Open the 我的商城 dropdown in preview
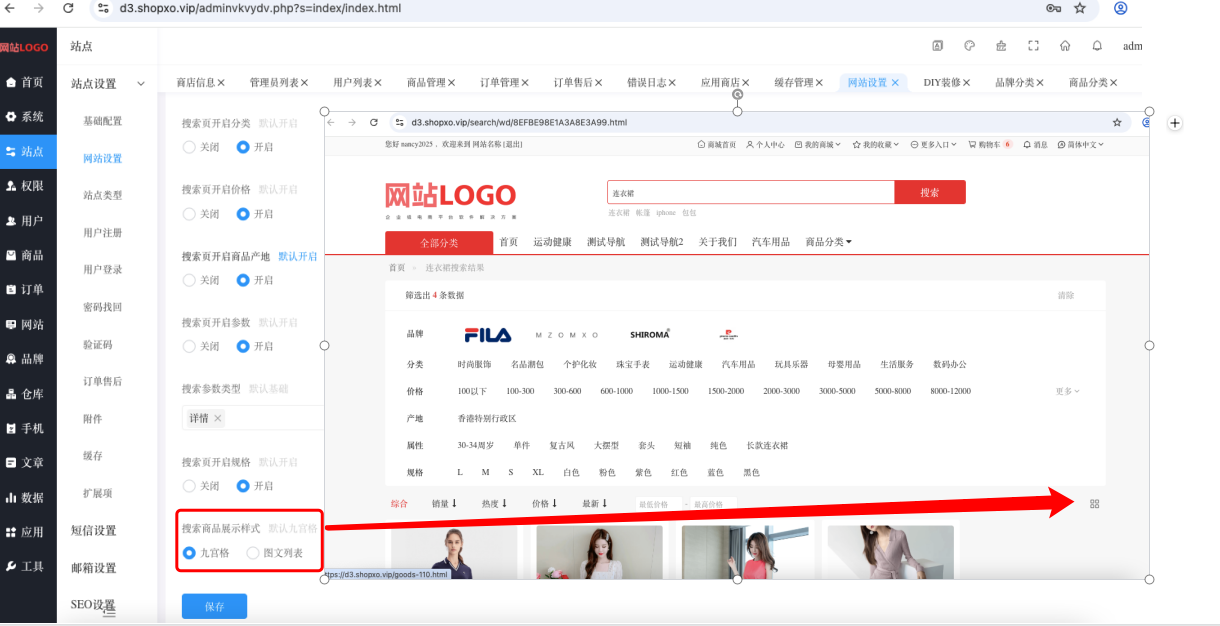This screenshot has height=626, width=1220. 819,145
